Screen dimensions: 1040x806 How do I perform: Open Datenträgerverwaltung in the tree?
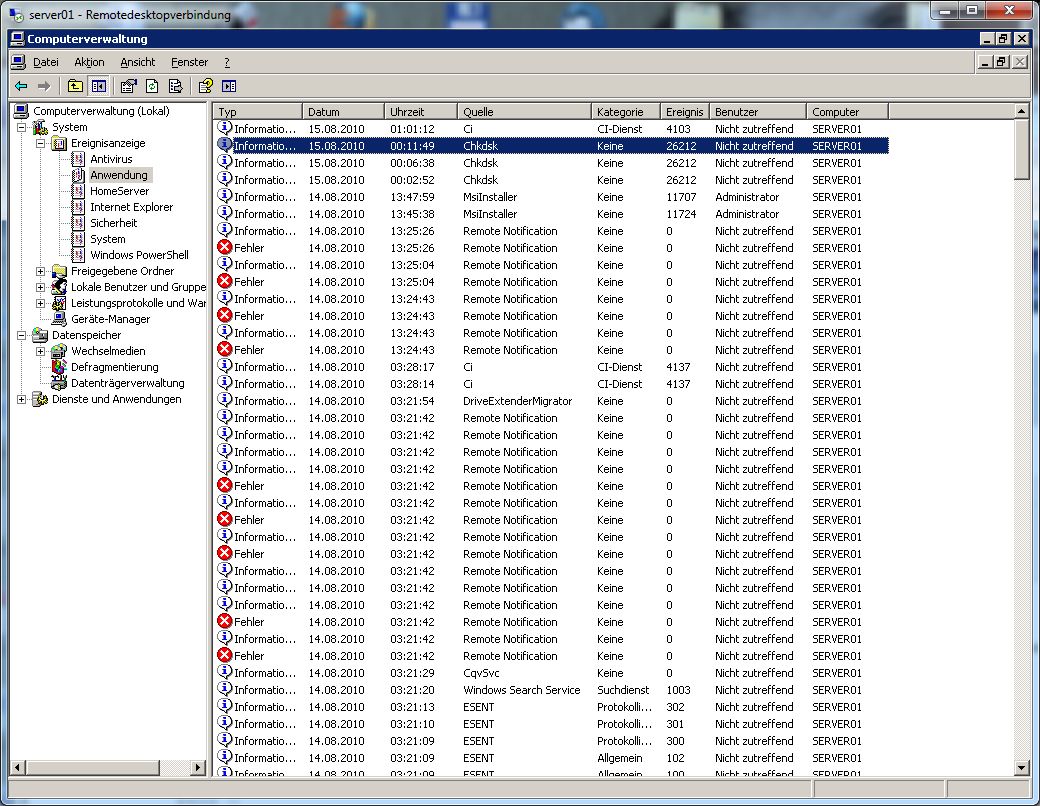coord(127,383)
